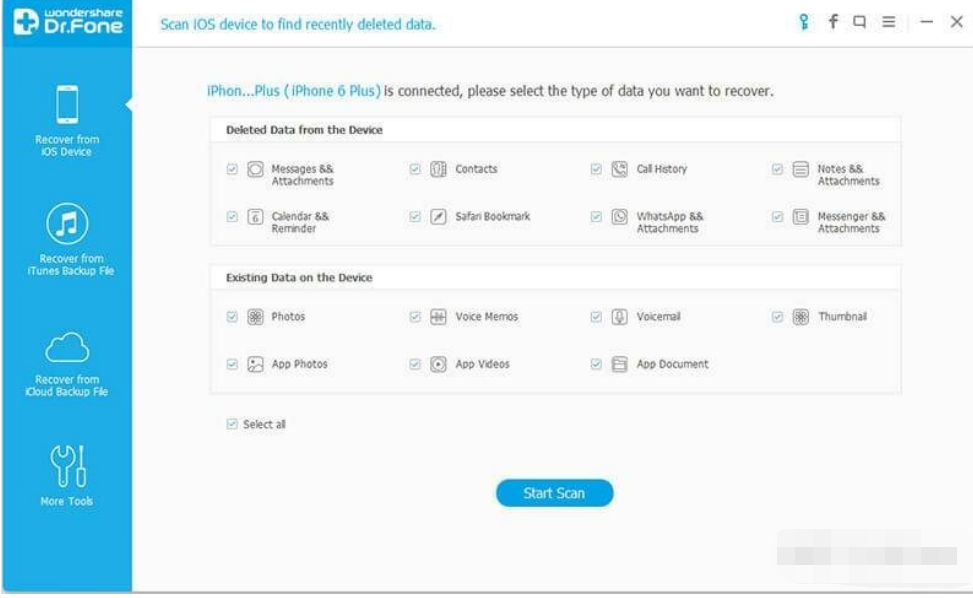Open More Tools wrench icon

click(x=67, y=475)
